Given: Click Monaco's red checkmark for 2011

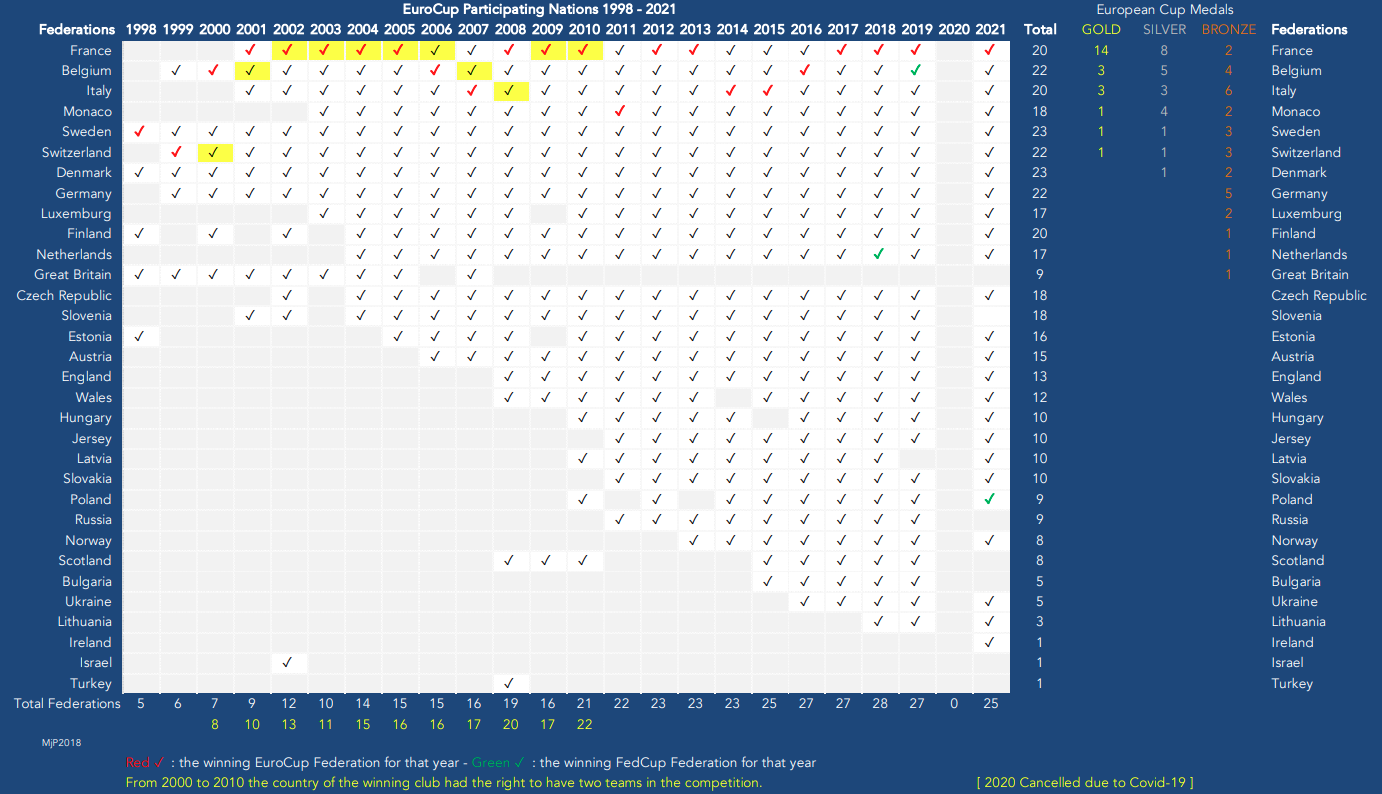Looking at the screenshot, I should (x=619, y=111).
